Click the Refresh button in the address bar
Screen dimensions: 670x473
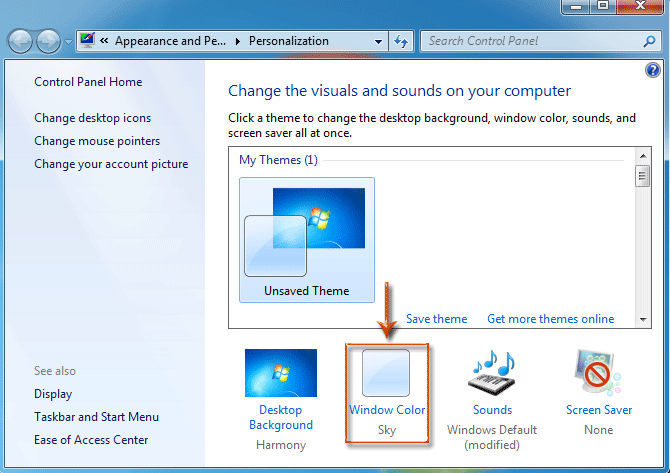coord(401,41)
